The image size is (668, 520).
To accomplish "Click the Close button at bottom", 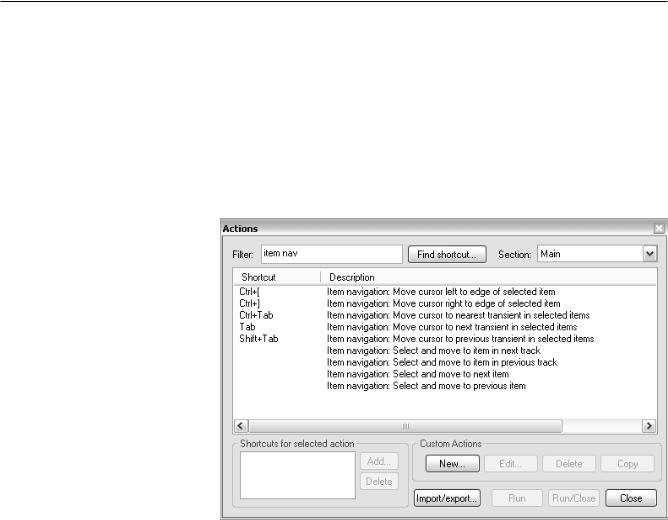I will (x=631, y=498).
